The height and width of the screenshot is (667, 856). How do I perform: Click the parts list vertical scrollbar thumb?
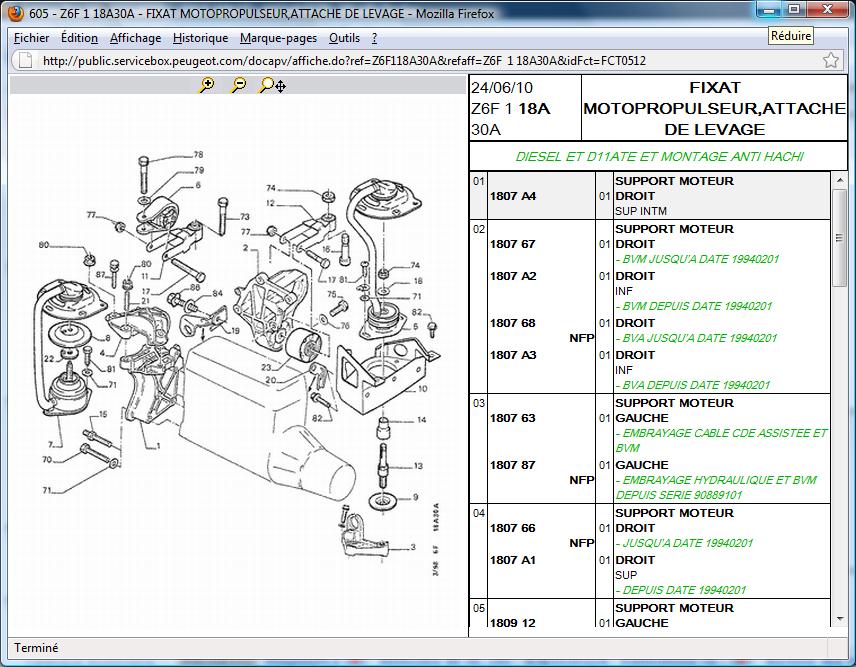pyautogui.click(x=840, y=240)
